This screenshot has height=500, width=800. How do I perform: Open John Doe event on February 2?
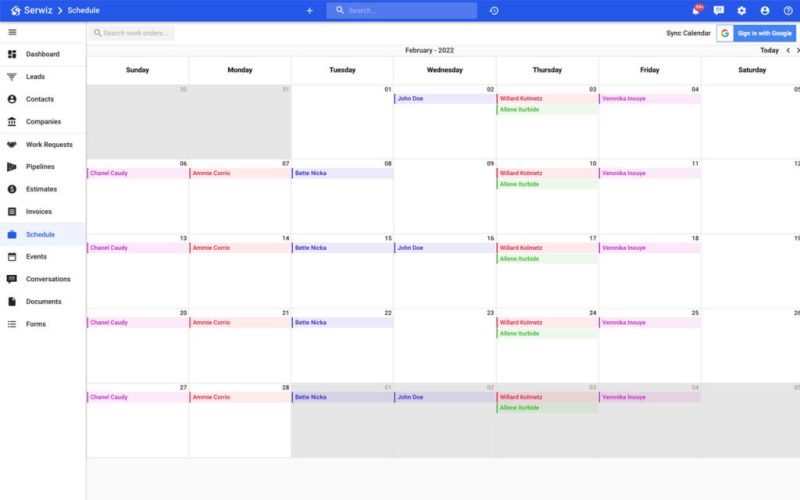pyautogui.click(x=444, y=99)
